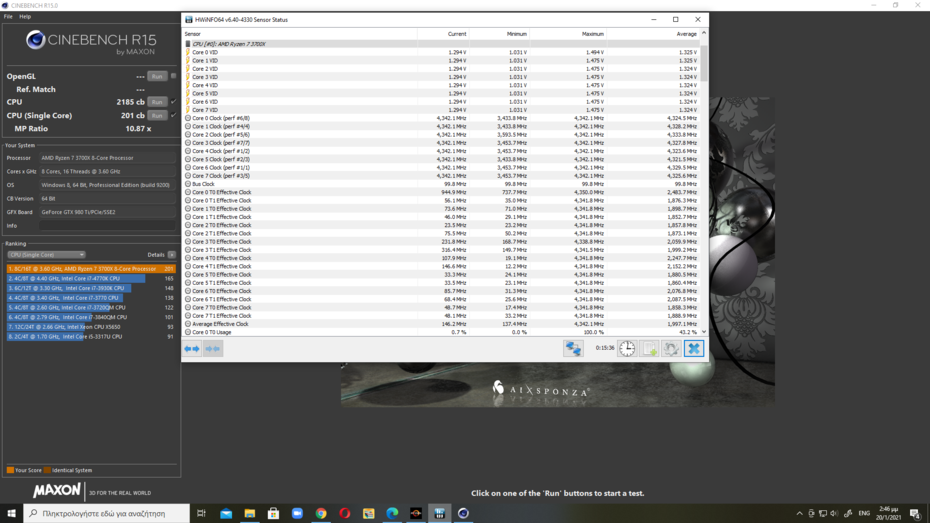
Task: Open the Windows Start menu
Action: [x=11, y=514]
